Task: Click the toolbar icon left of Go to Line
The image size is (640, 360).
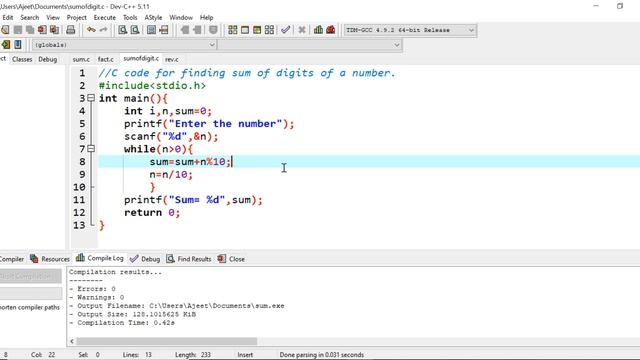Action: tap(151, 30)
